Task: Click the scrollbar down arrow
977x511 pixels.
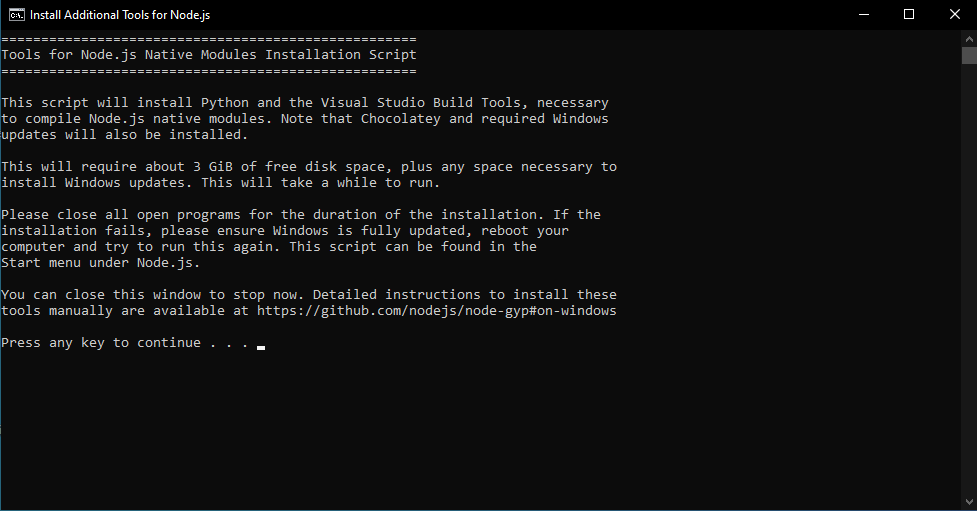Action: tap(969, 502)
